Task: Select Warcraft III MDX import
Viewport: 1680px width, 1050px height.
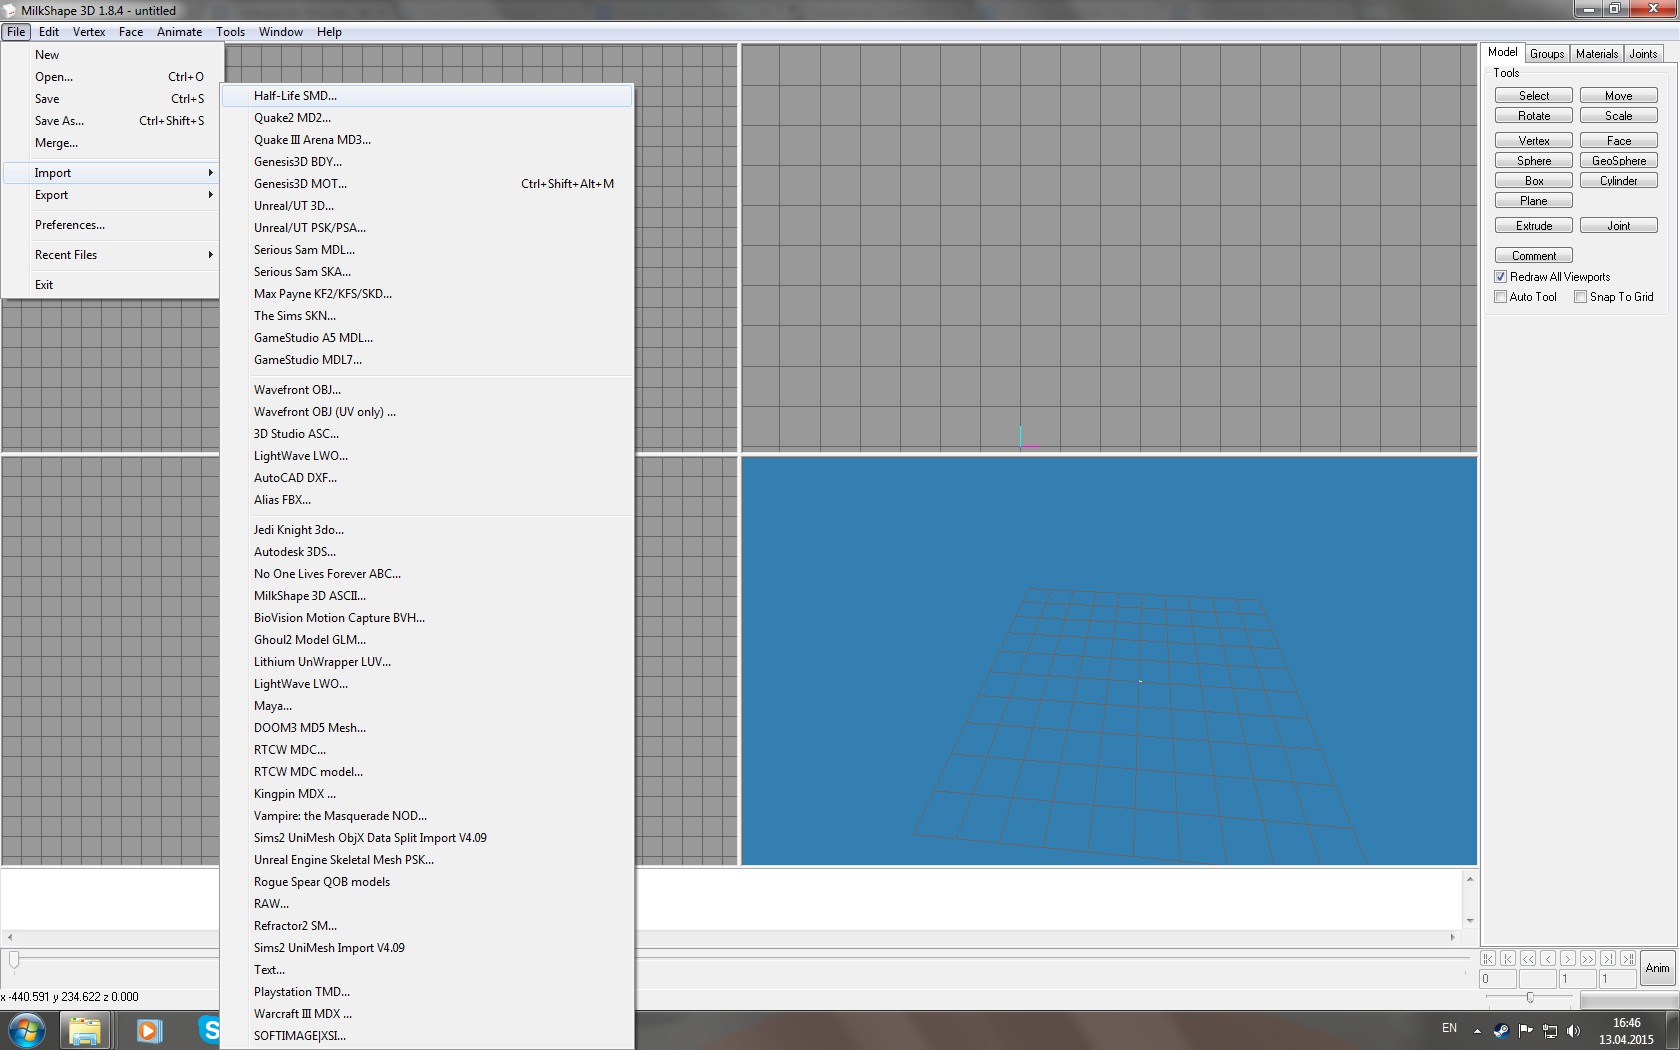Action: coord(427,1014)
